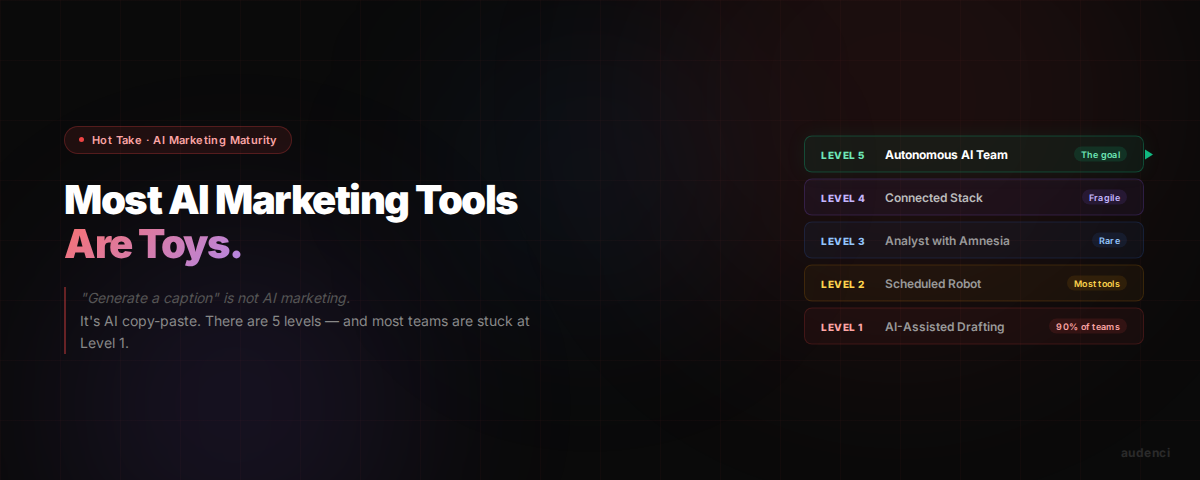Click the red dot in Hot Take badge
The height and width of the screenshot is (480, 1200).
[x=81, y=140]
